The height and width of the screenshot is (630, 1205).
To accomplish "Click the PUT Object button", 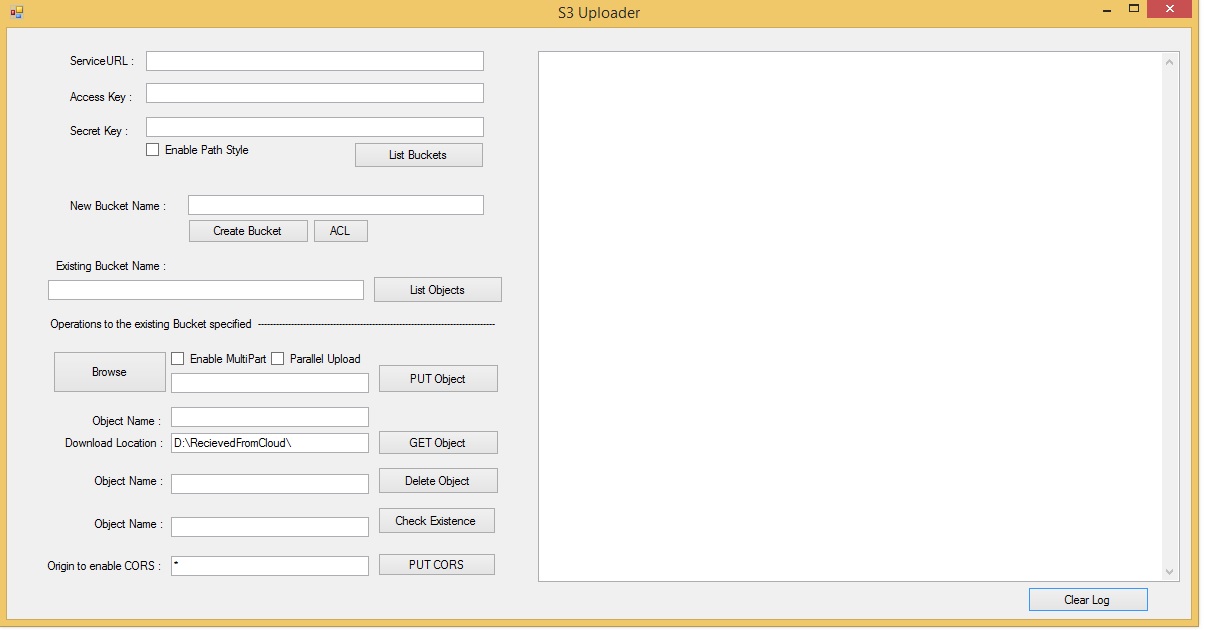I will click(x=437, y=379).
